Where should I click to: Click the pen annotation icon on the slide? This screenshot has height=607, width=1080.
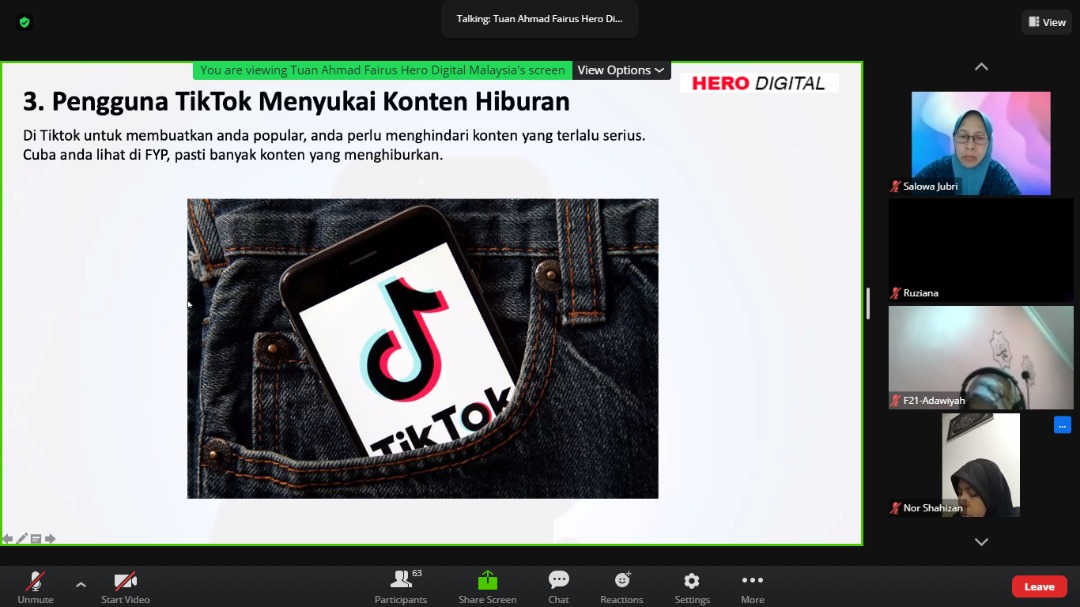[22, 539]
